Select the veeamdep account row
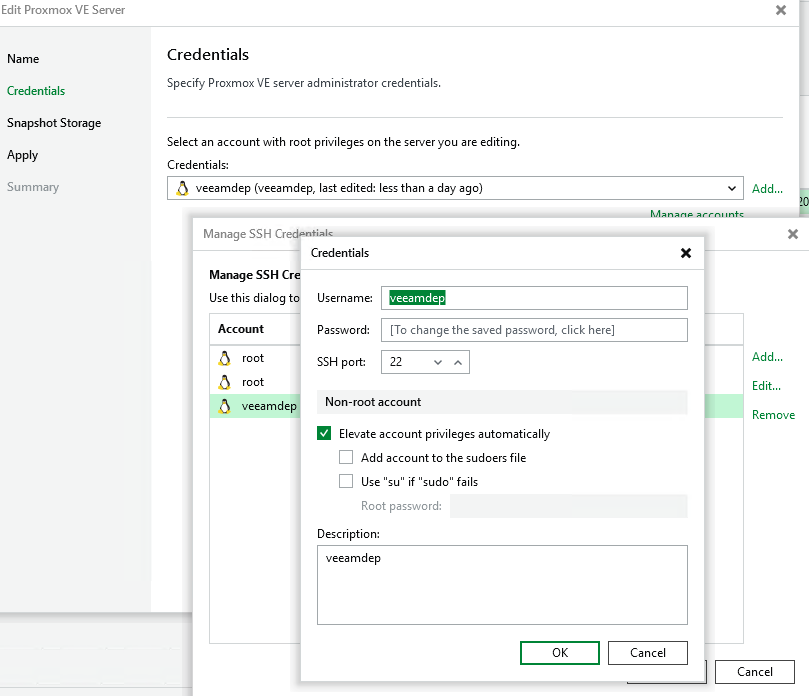809x696 pixels. (x=255, y=406)
